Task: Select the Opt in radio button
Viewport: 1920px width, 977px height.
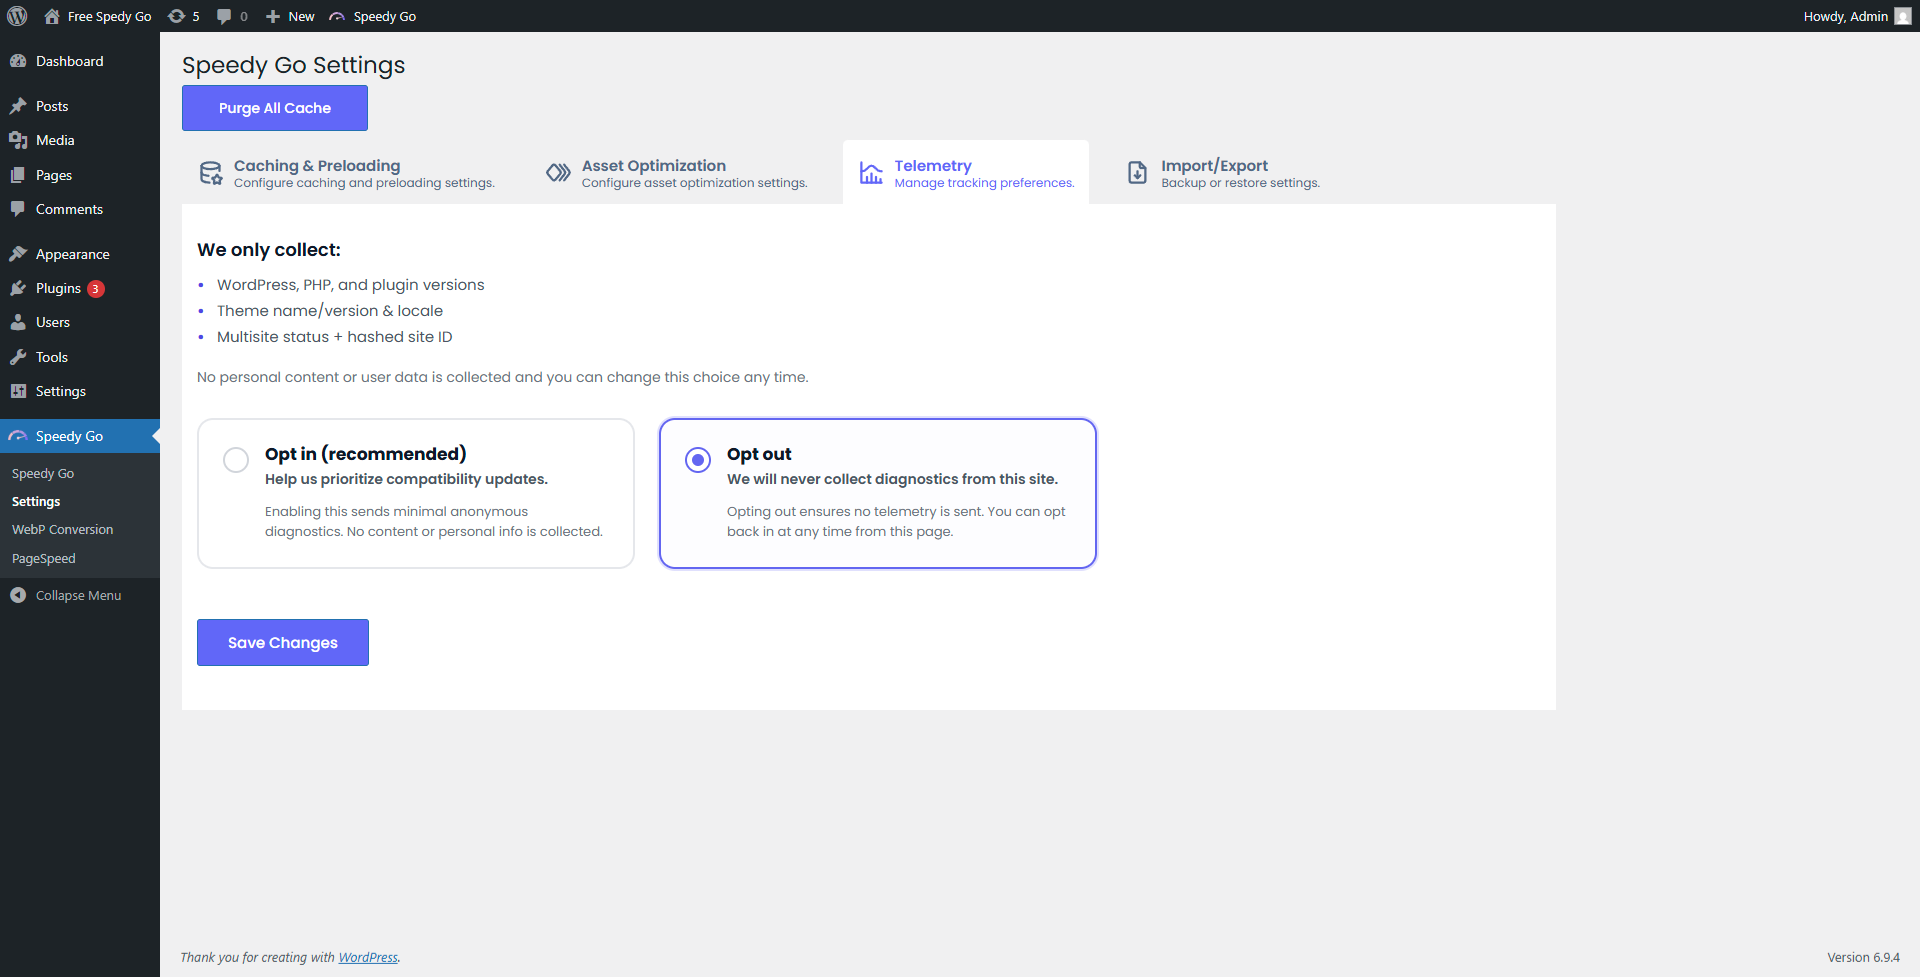Action: coord(236,460)
